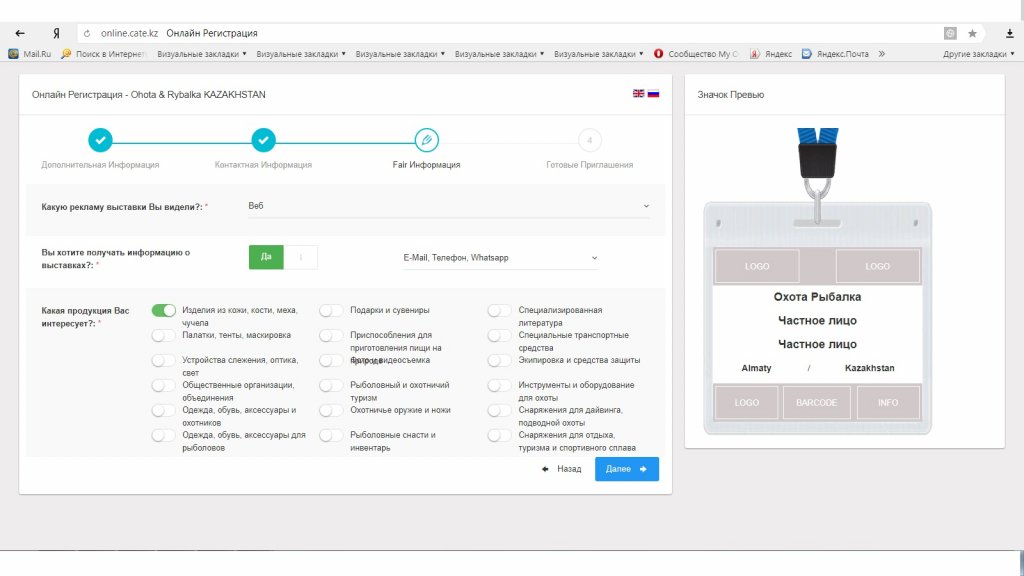The height and width of the screenshot is (576, 1024).
Task: Go back with the Назад link
Action: (x=561, y=469)
